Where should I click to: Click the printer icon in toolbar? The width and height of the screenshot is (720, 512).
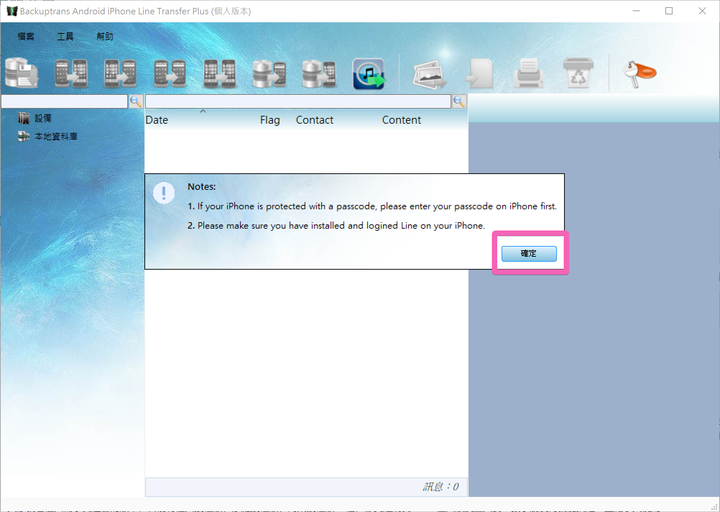click(x=529, y=73)
